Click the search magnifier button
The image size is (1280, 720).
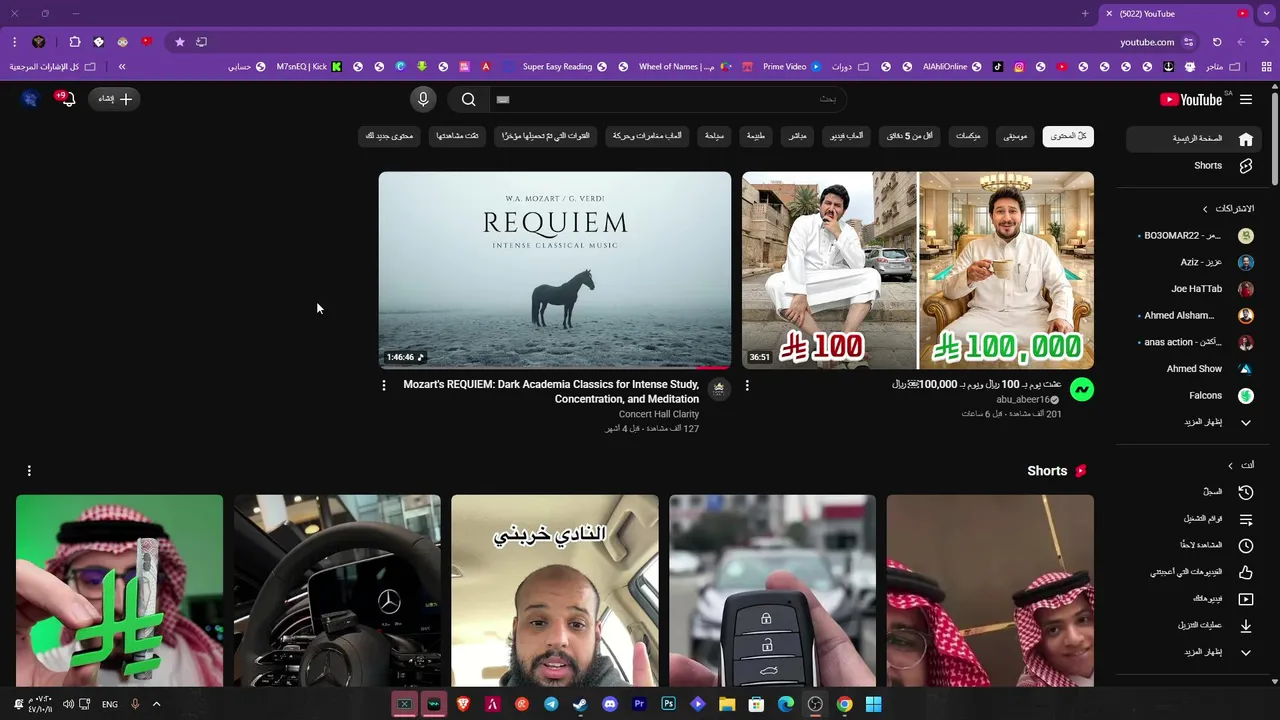pyautogui.click(x=468, y=99)
